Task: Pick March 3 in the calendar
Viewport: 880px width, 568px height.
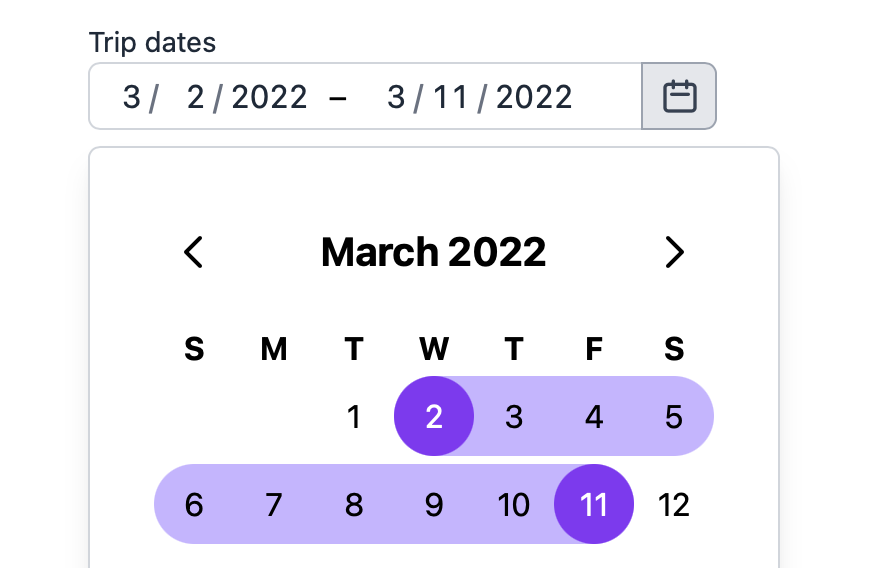Action: pos(514,416)
